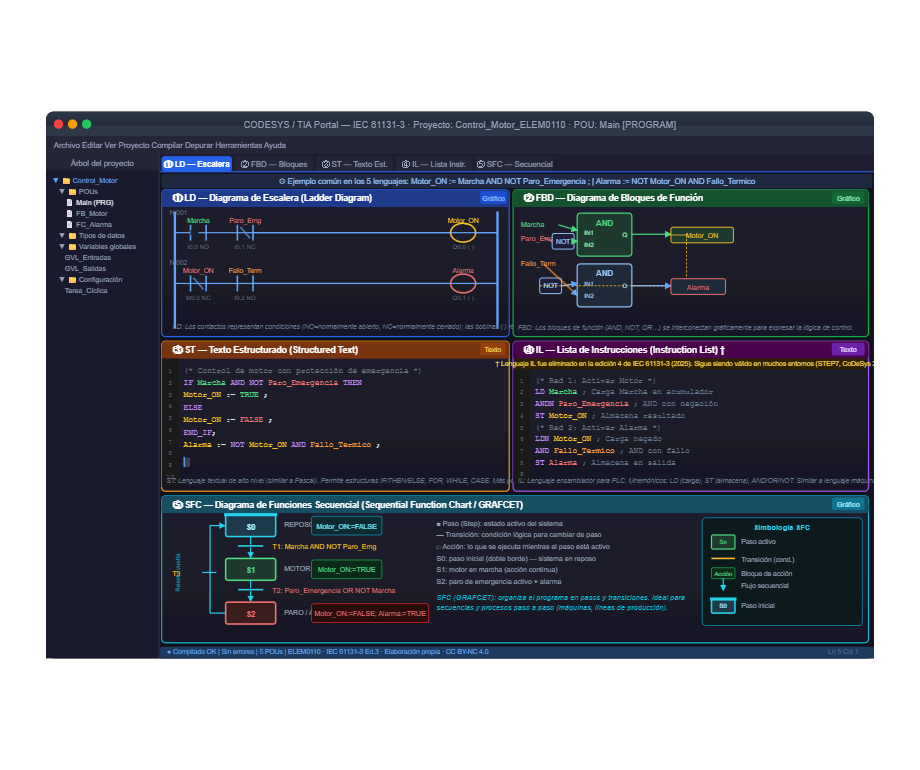Viewport: 920px width, 770px height.
Task: Collapse the Tipos de datos node
Action: coord(62,236)
